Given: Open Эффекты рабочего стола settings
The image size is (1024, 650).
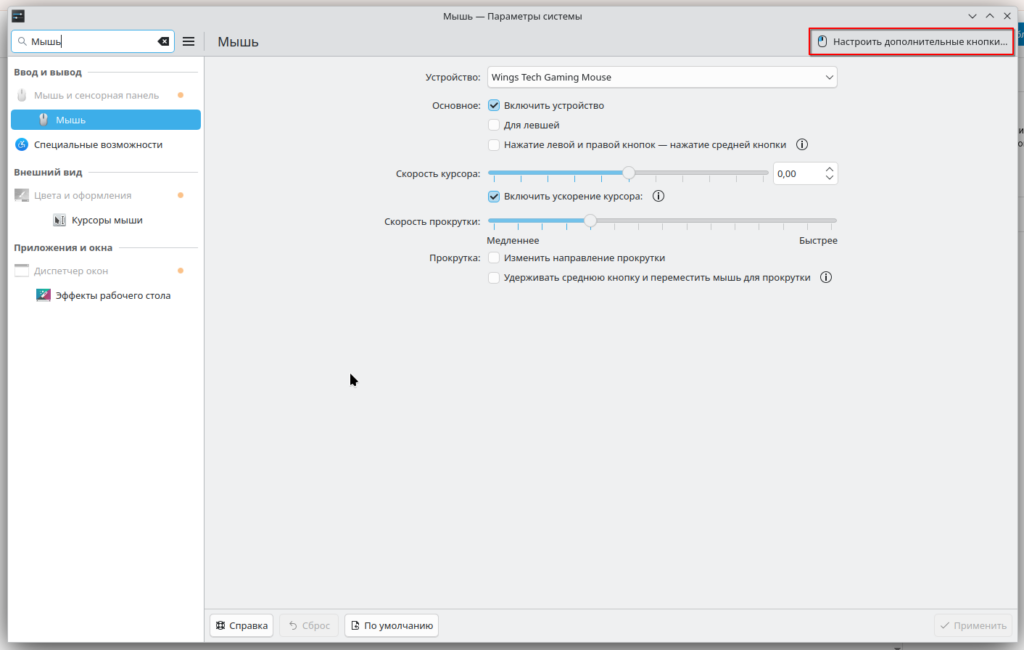Looking at the screenshot, I should [112, 296].
